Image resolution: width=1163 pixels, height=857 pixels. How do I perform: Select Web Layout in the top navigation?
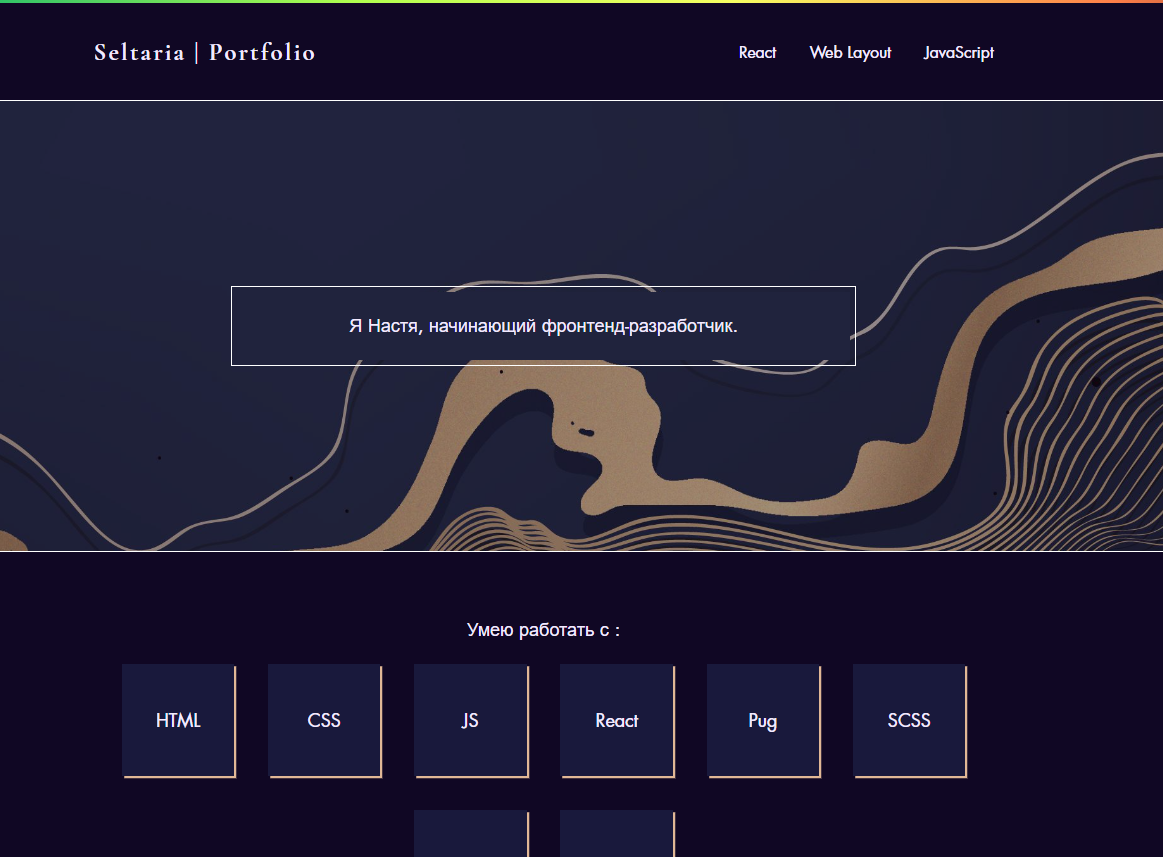pos(850,52)
